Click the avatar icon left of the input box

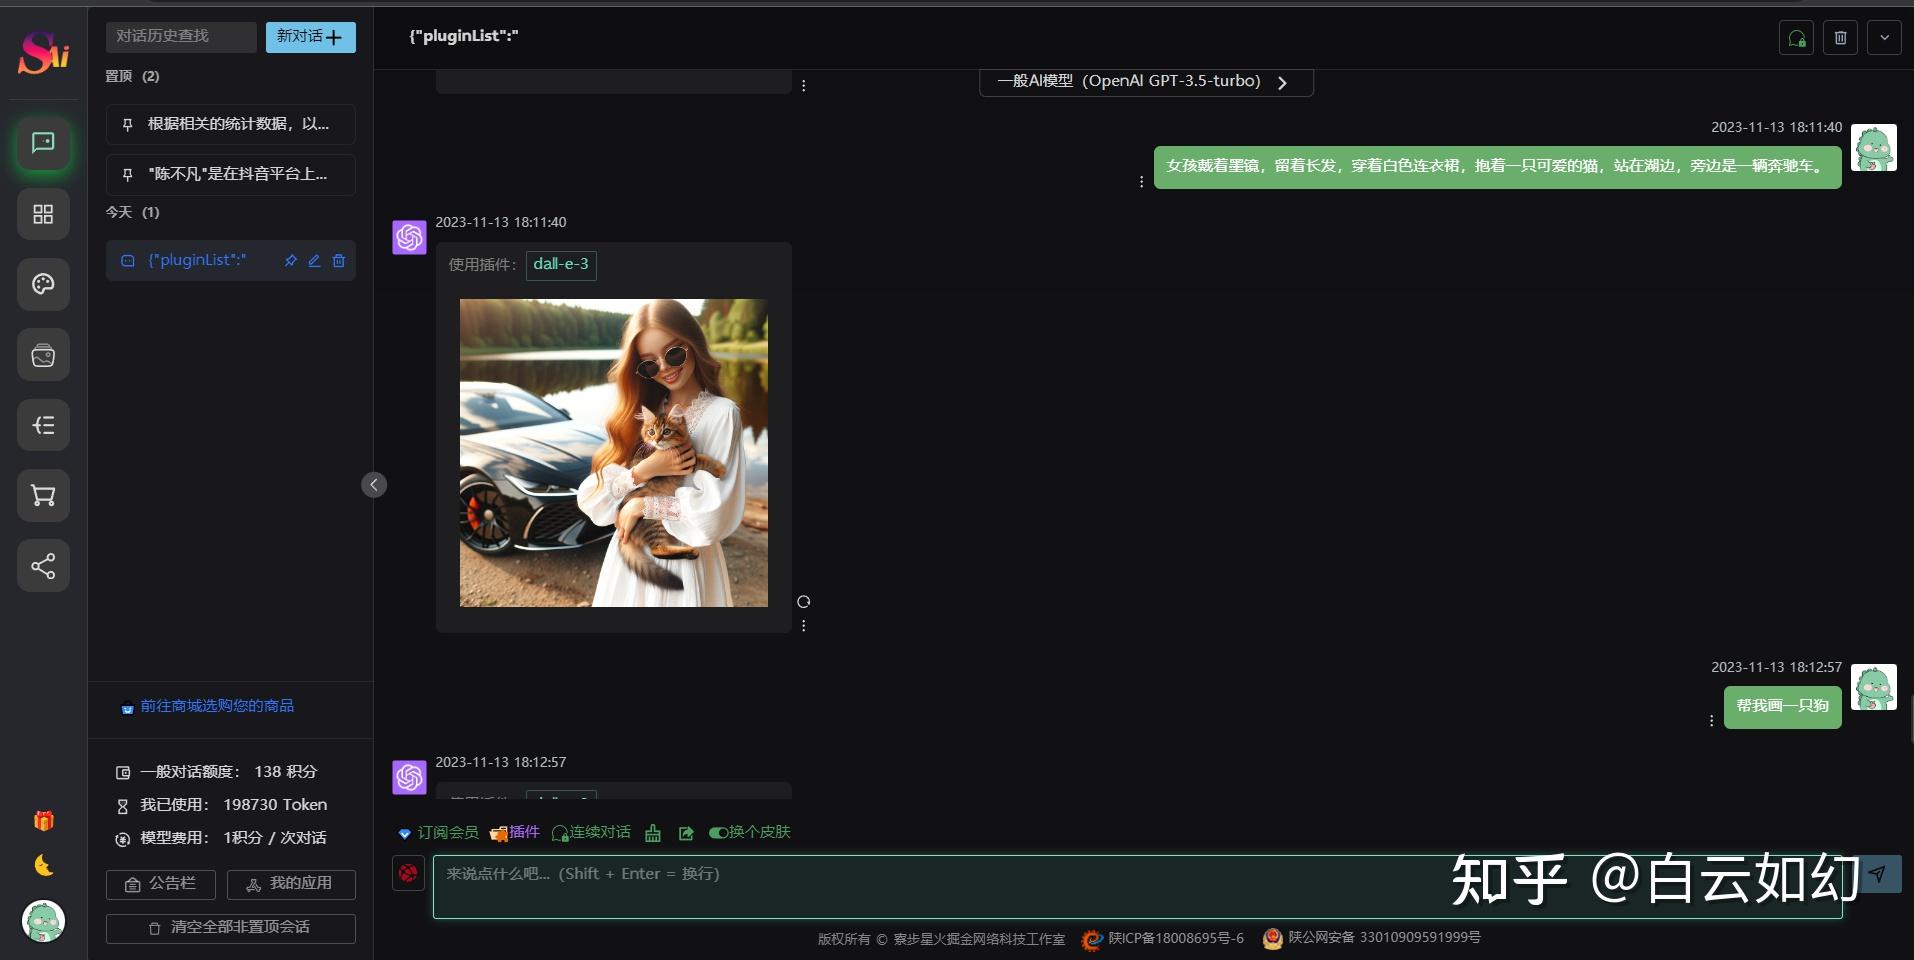[407, 873]
